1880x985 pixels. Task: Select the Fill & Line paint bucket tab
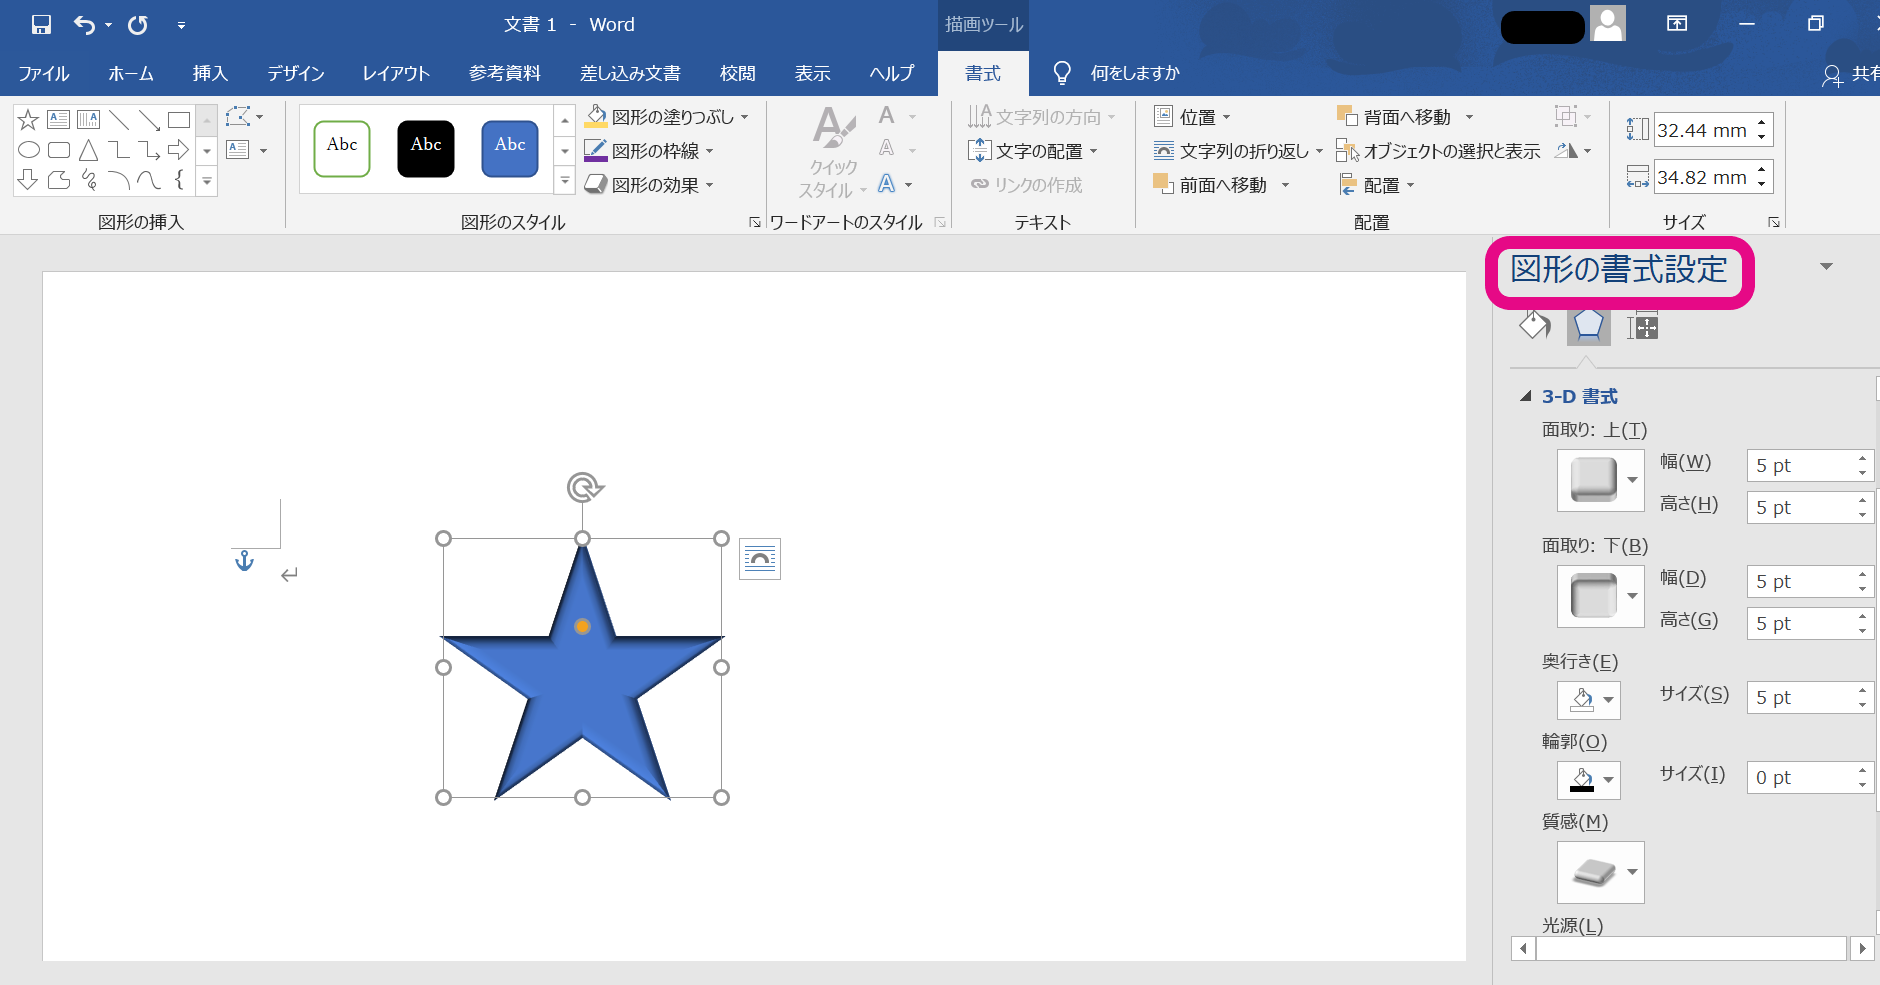point(1534,325)
